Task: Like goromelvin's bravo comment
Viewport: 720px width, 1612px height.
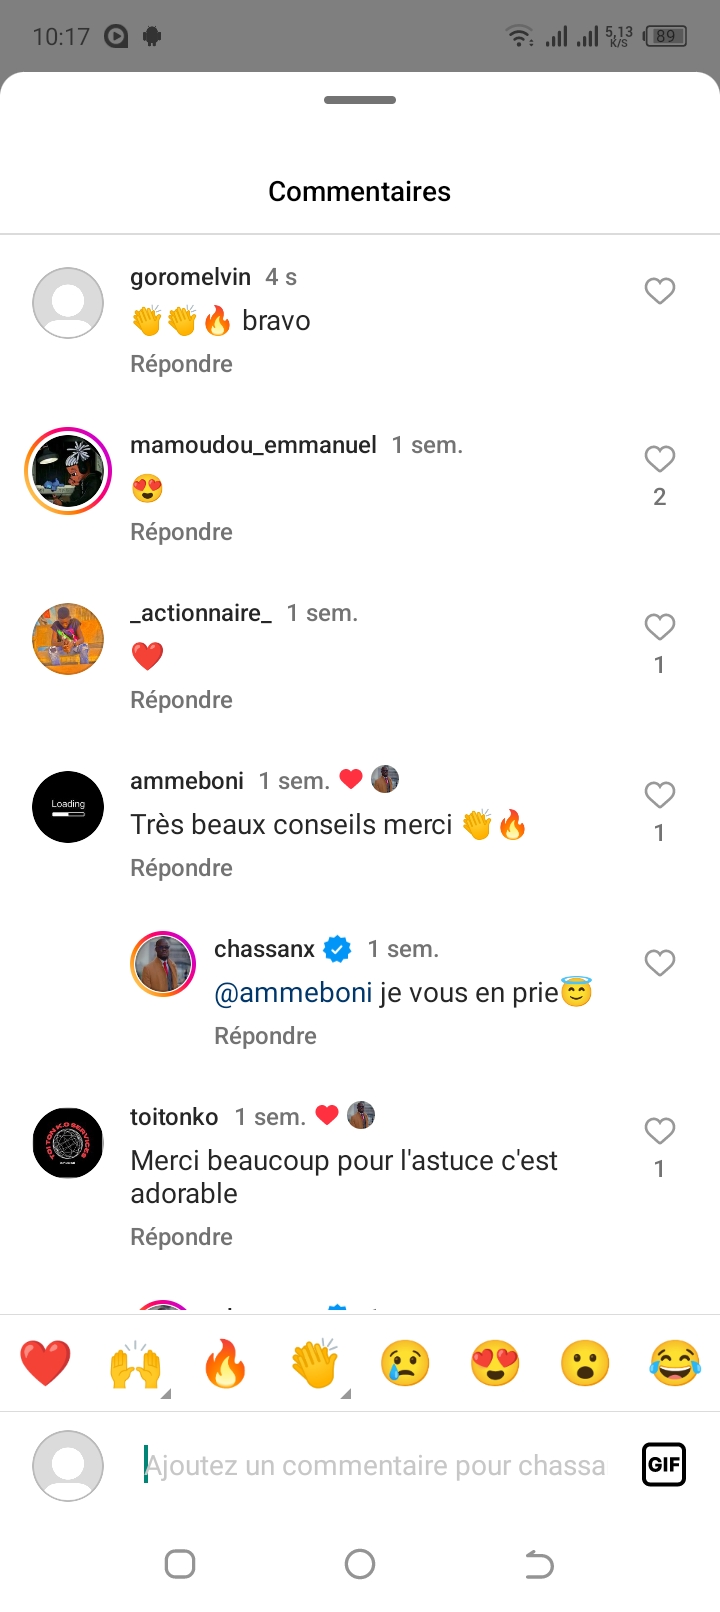Action: coord(659,291)
